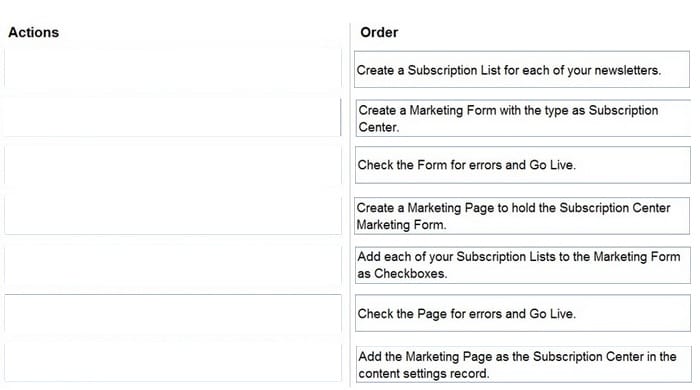Choose the 'Check the Form for errors' item
The width and height of the screenshot is (700, 390).
(523, 165)
